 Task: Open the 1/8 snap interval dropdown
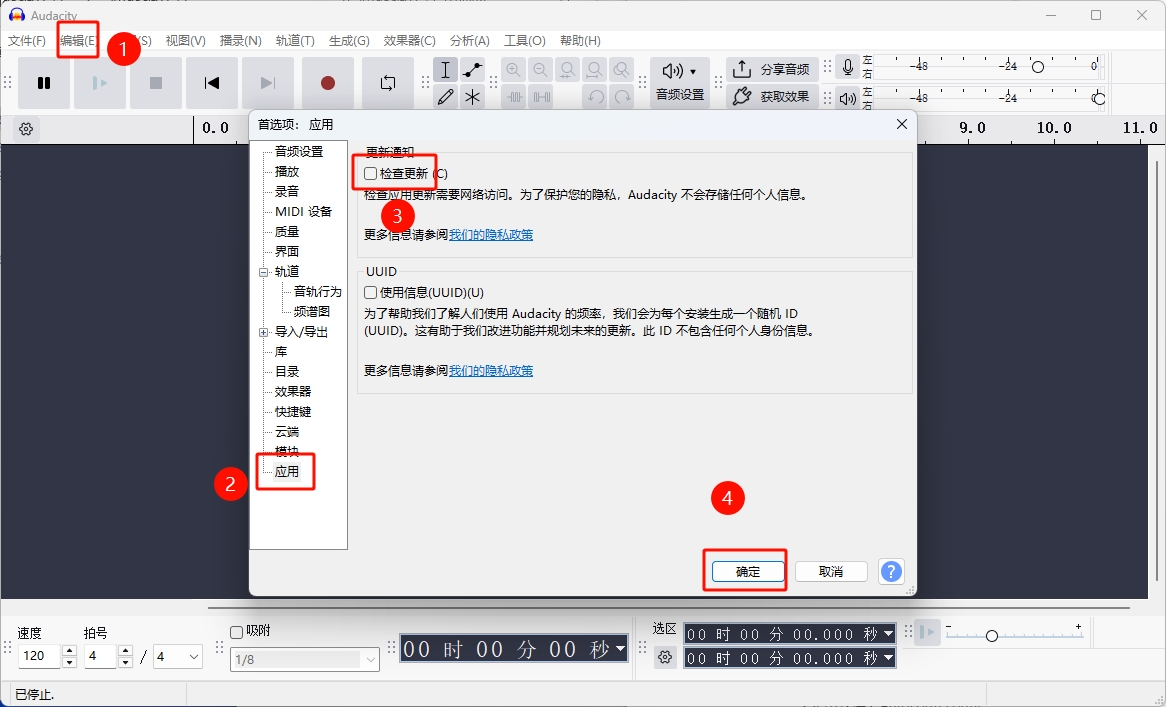pyautogui.click(x=368, y=658)
